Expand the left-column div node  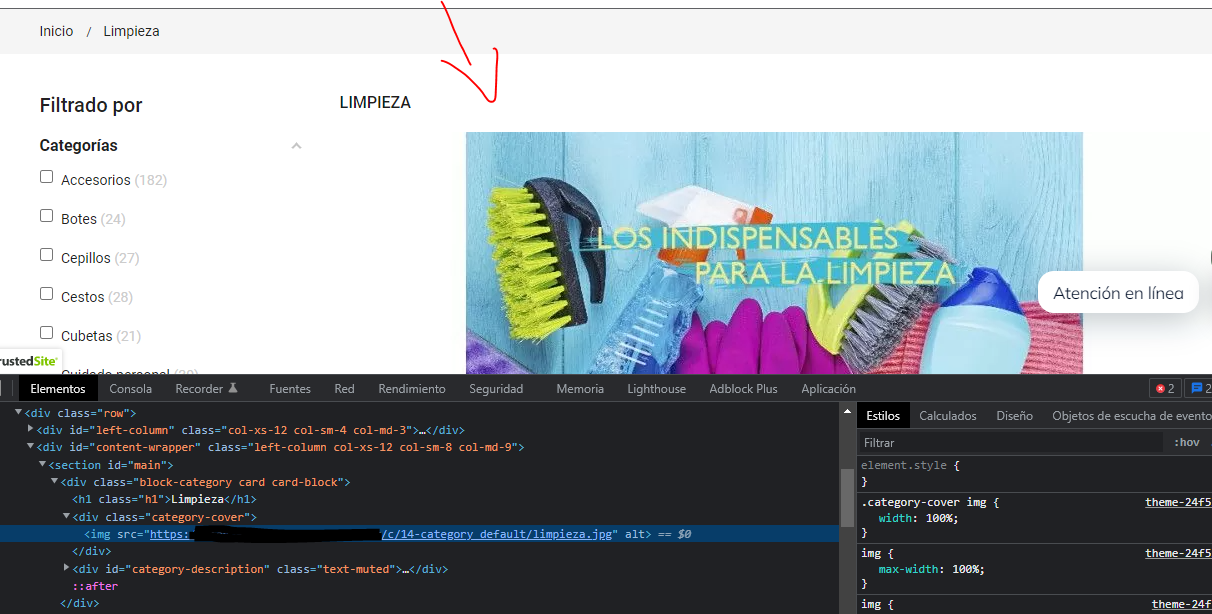pyautogui.click(x=31, y=430)
